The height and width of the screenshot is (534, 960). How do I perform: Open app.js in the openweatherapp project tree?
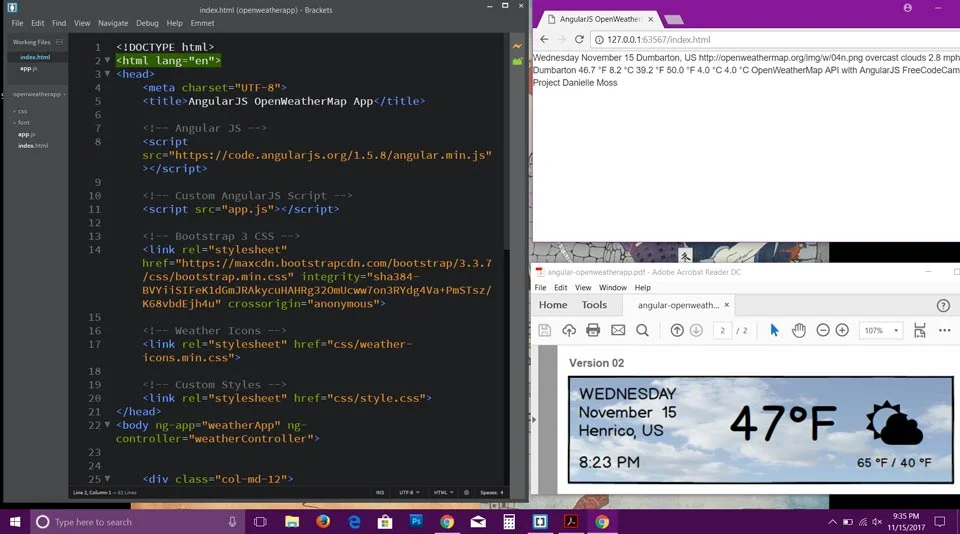26,134
